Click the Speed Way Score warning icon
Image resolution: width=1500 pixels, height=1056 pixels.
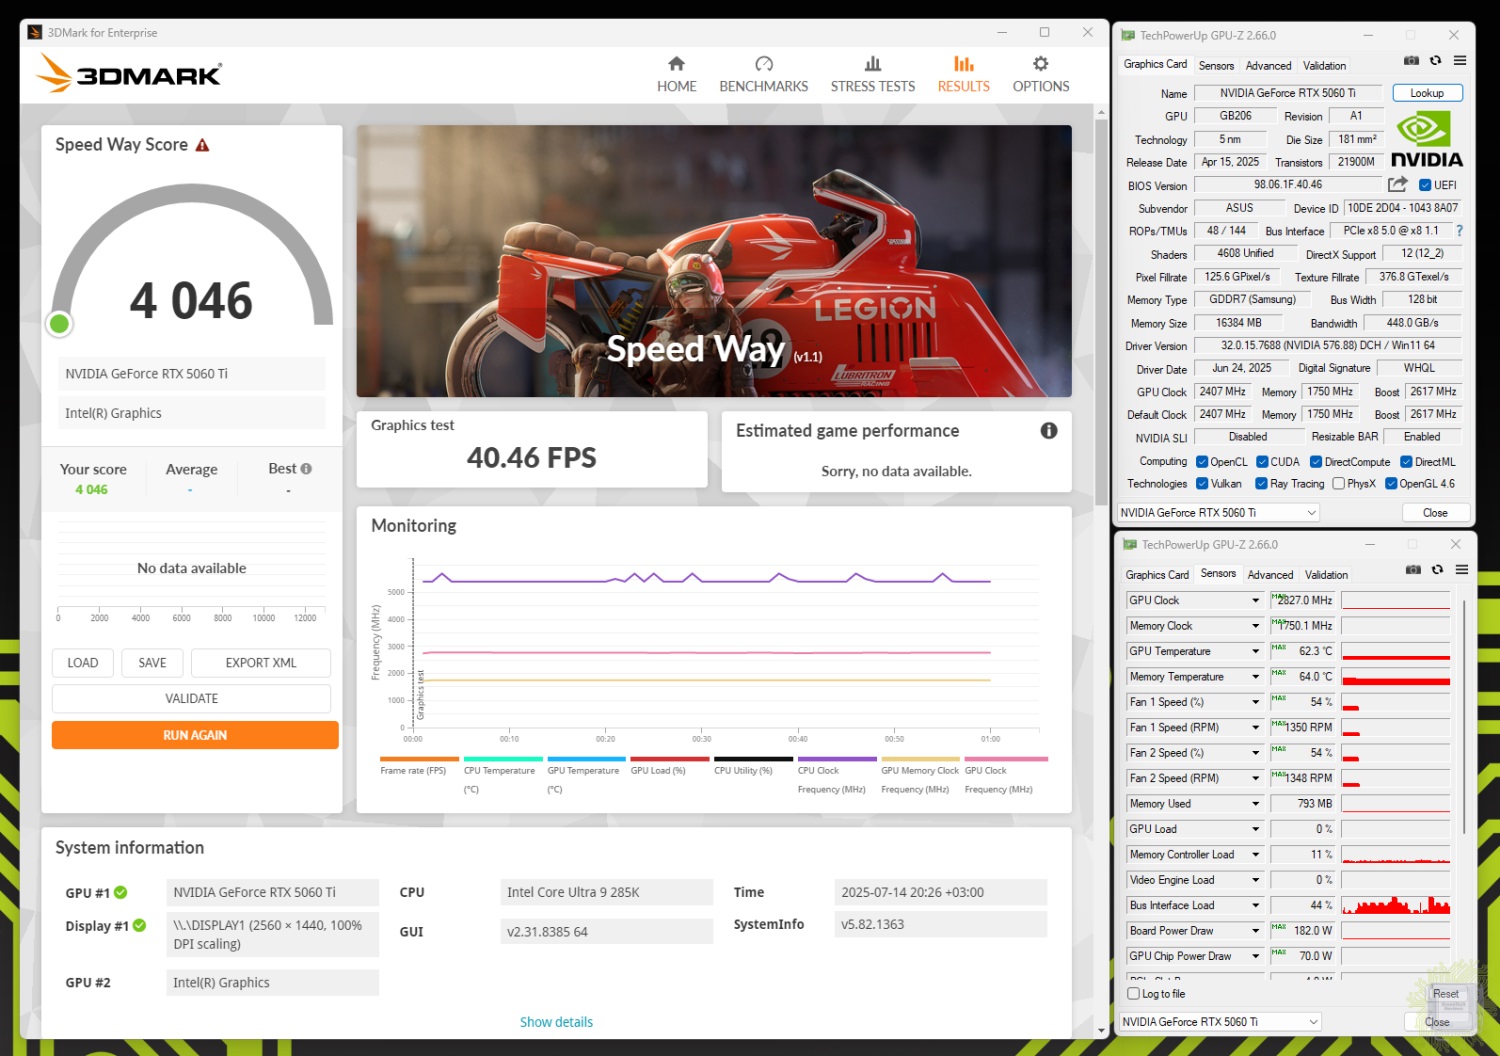pyautogui.click(x=202, y=145)
